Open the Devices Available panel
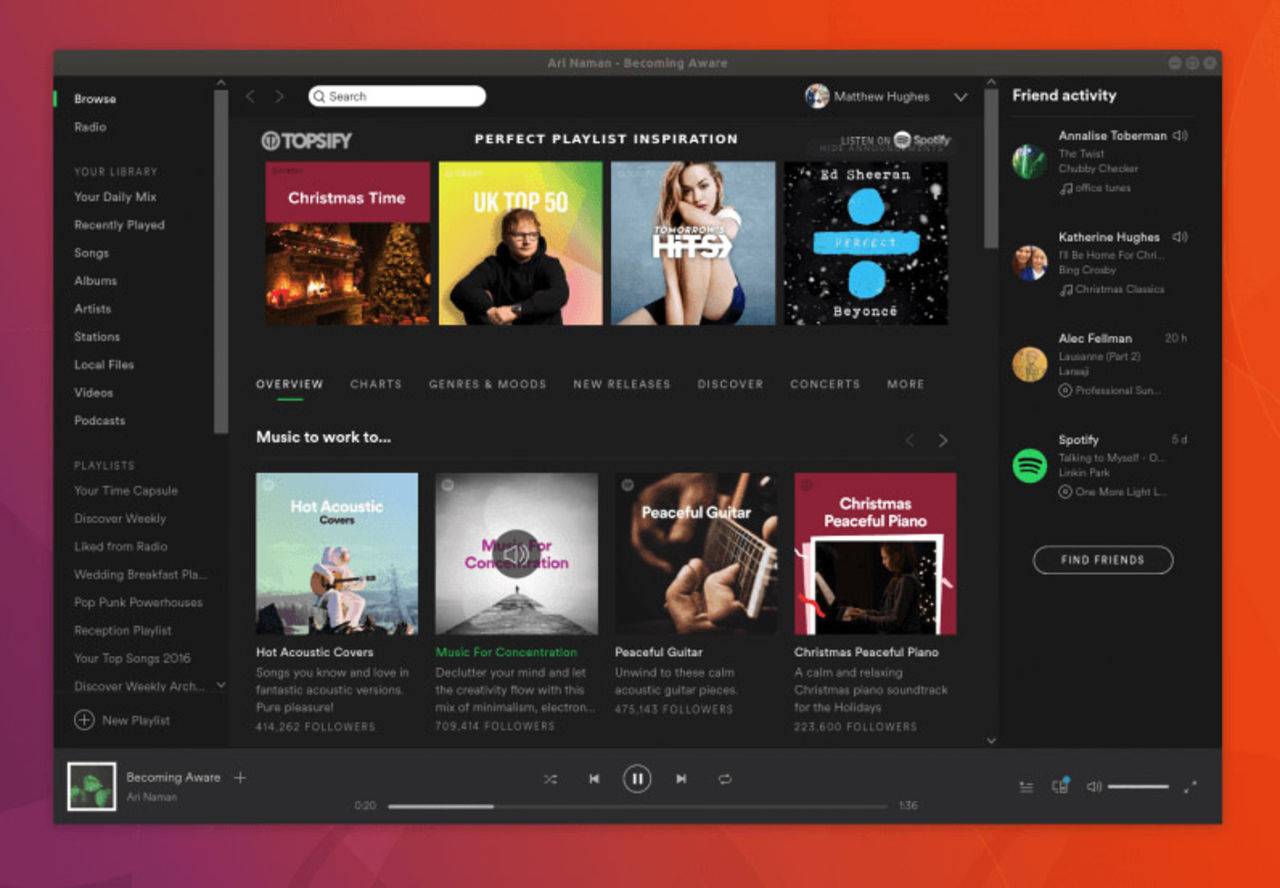Image resolution: width=1280 pixels, height=888 pixels. (1060, 786)
